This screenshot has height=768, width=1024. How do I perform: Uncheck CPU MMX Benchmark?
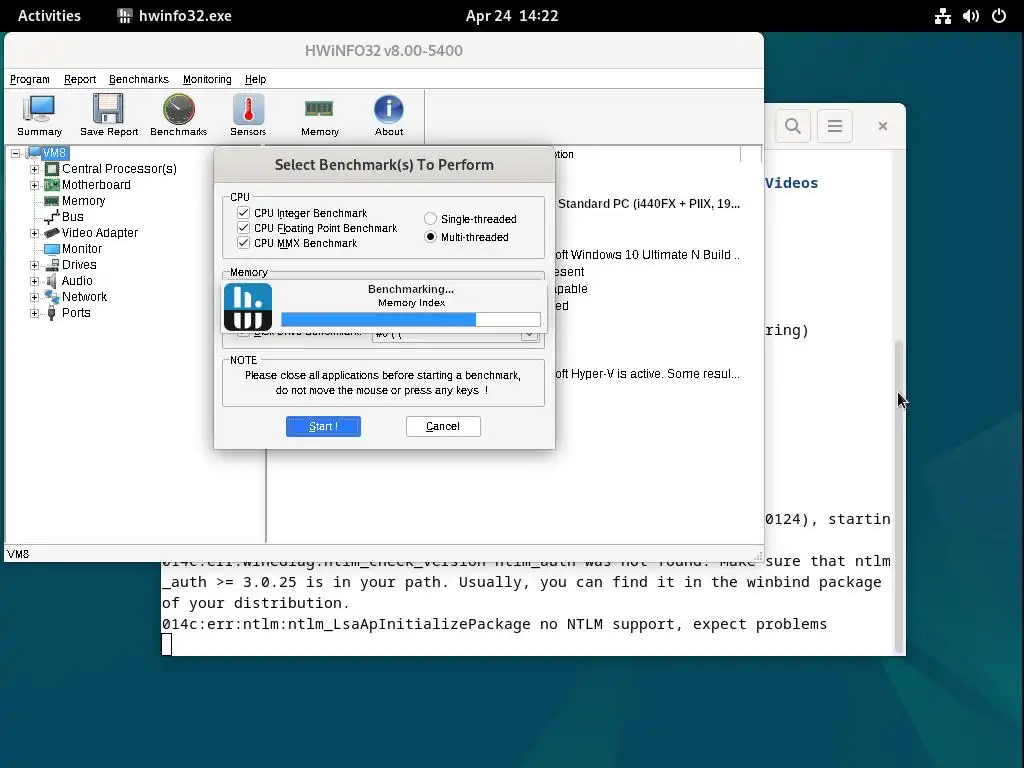click(x=244, y=243)
